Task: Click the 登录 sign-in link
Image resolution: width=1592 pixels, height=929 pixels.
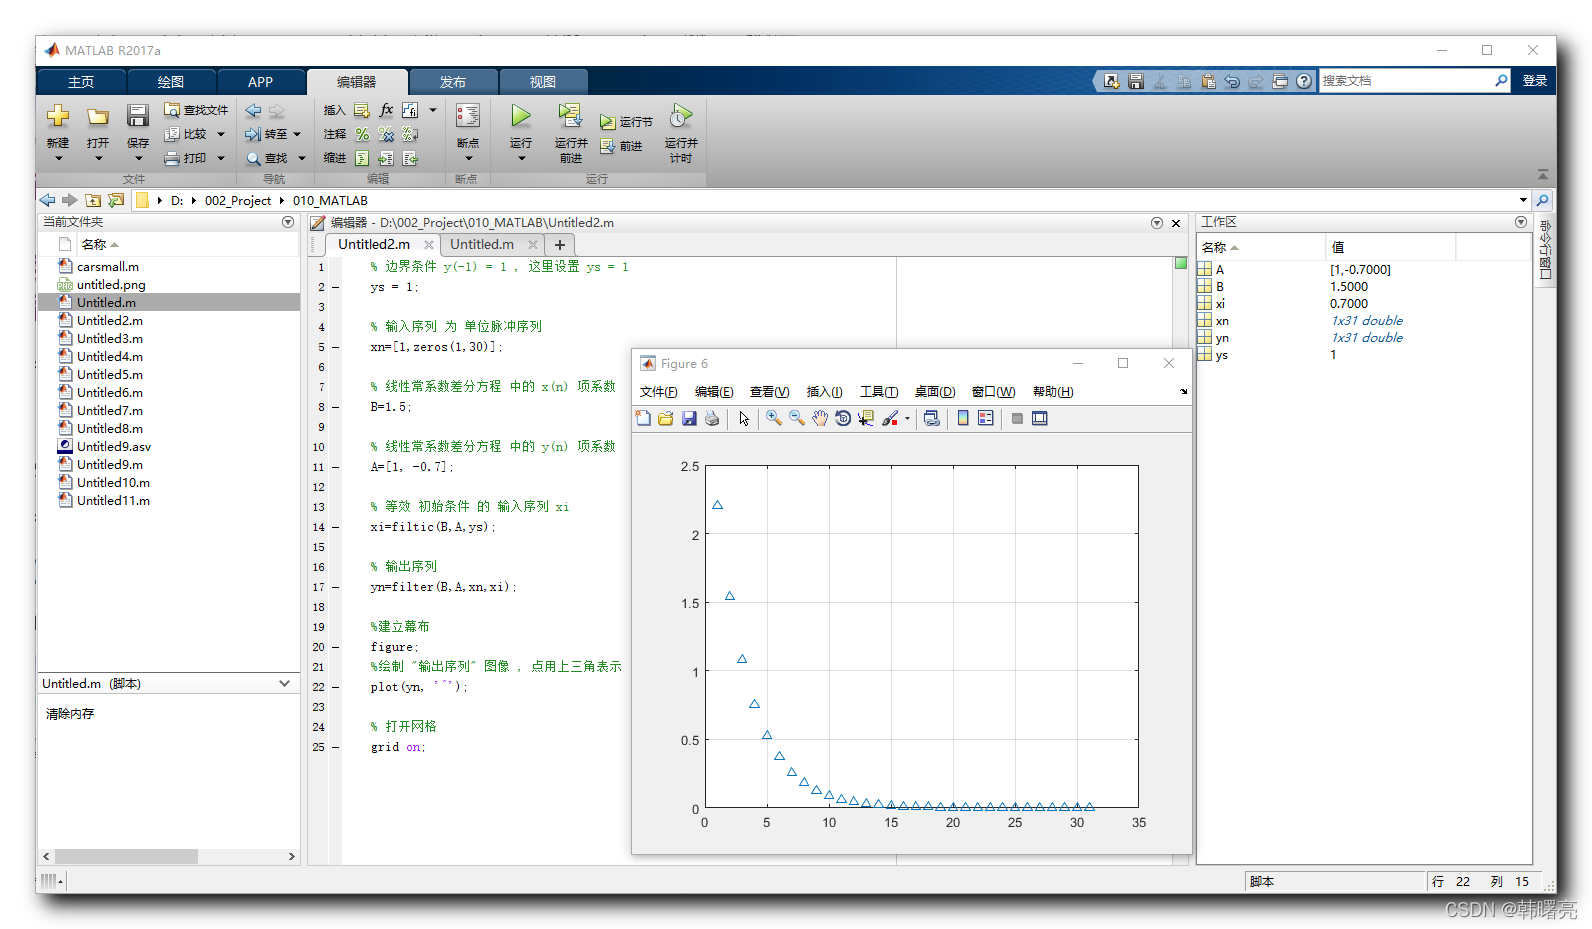Action: pyautogui.click(x=1535, y=81)
